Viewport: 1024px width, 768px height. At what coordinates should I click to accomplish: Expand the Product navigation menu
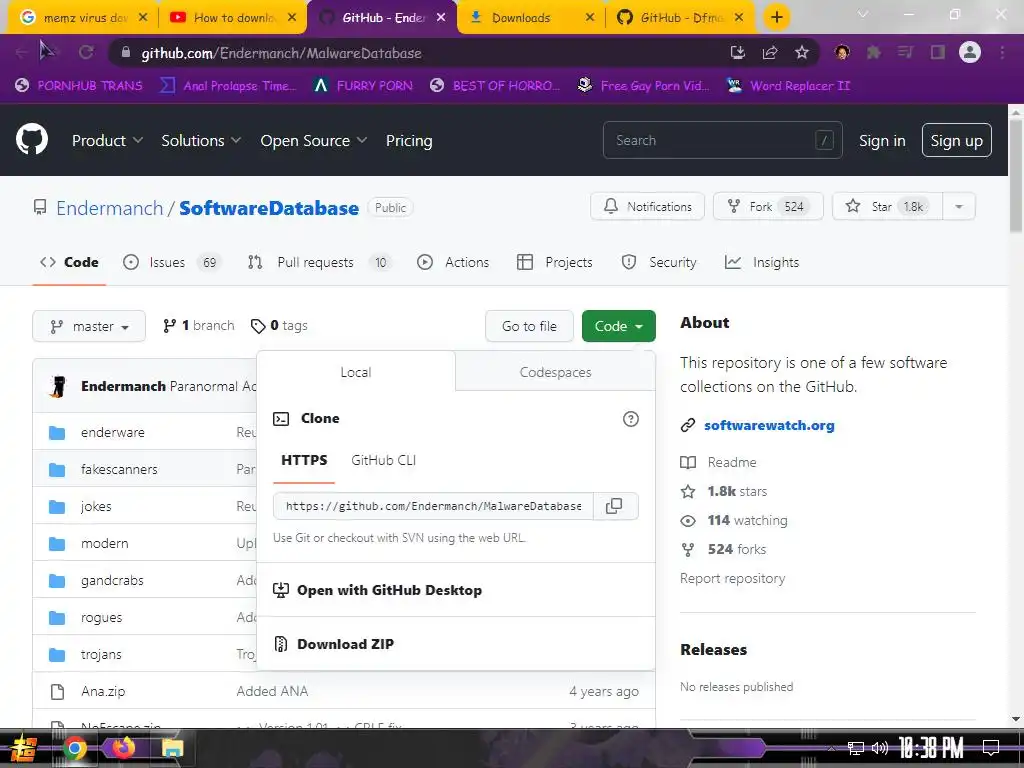(107, 140)
